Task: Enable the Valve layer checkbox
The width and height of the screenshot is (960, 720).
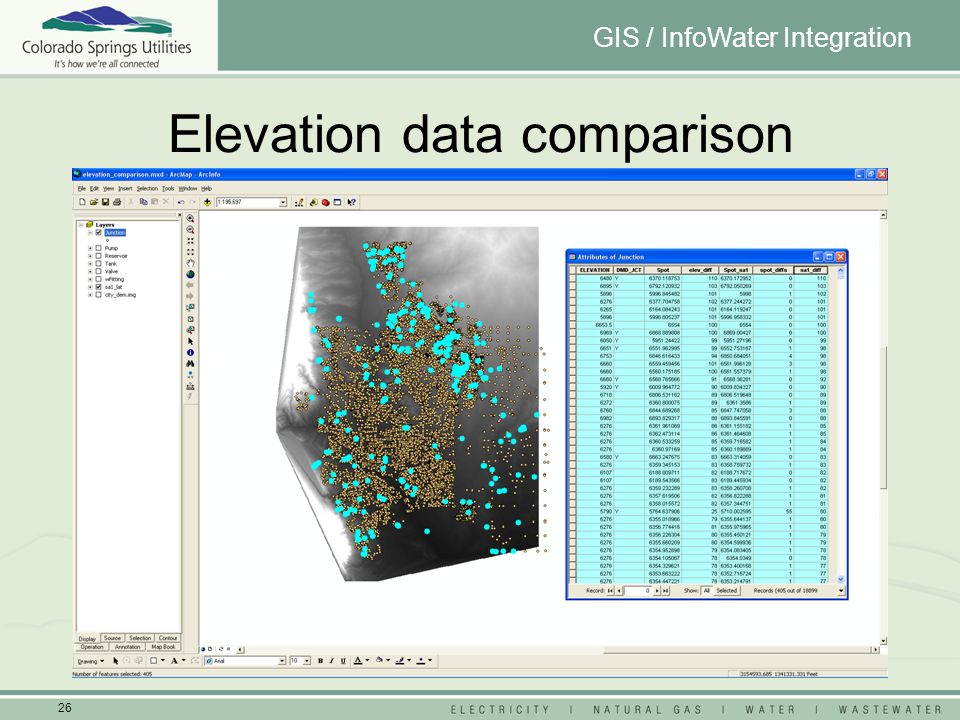Action: pos(99,271)
